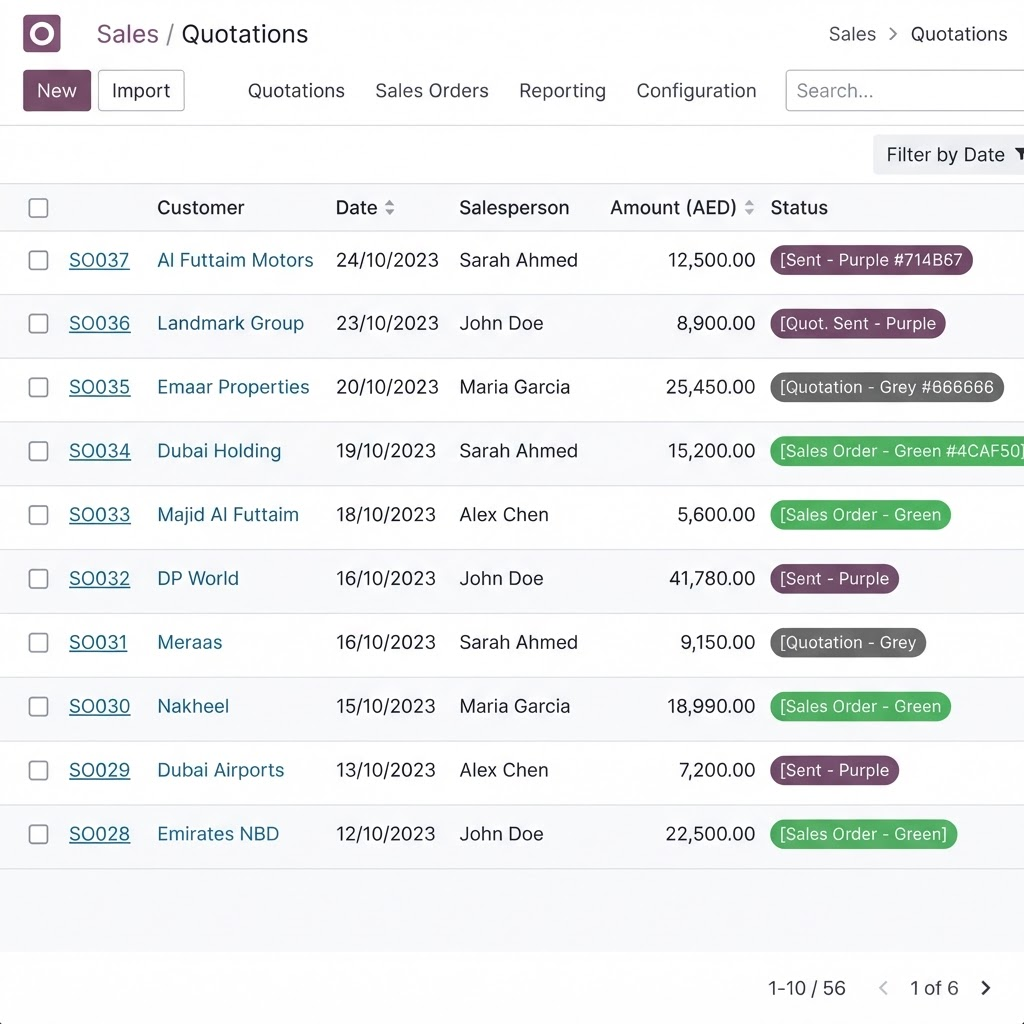Screen dimensions: 1024x1024
Task: Click the Emirates NBD customer
Action: coord(218,834)
